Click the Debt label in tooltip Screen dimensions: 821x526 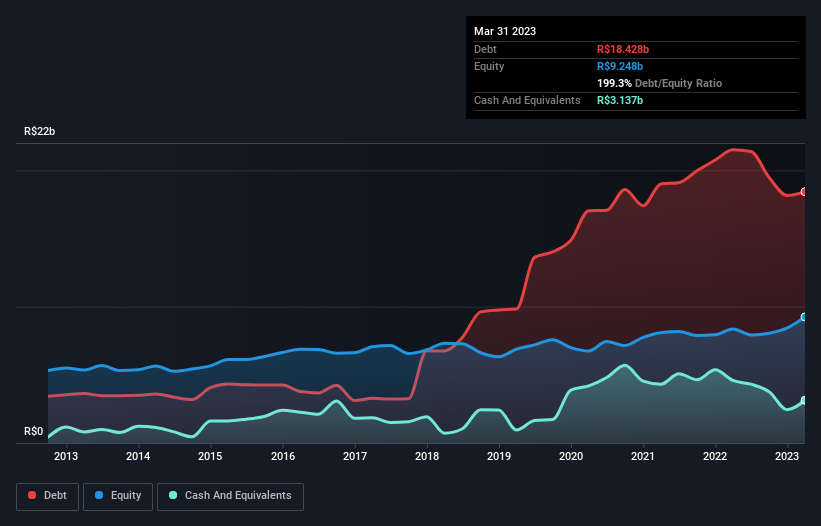(x=485, y=49)
